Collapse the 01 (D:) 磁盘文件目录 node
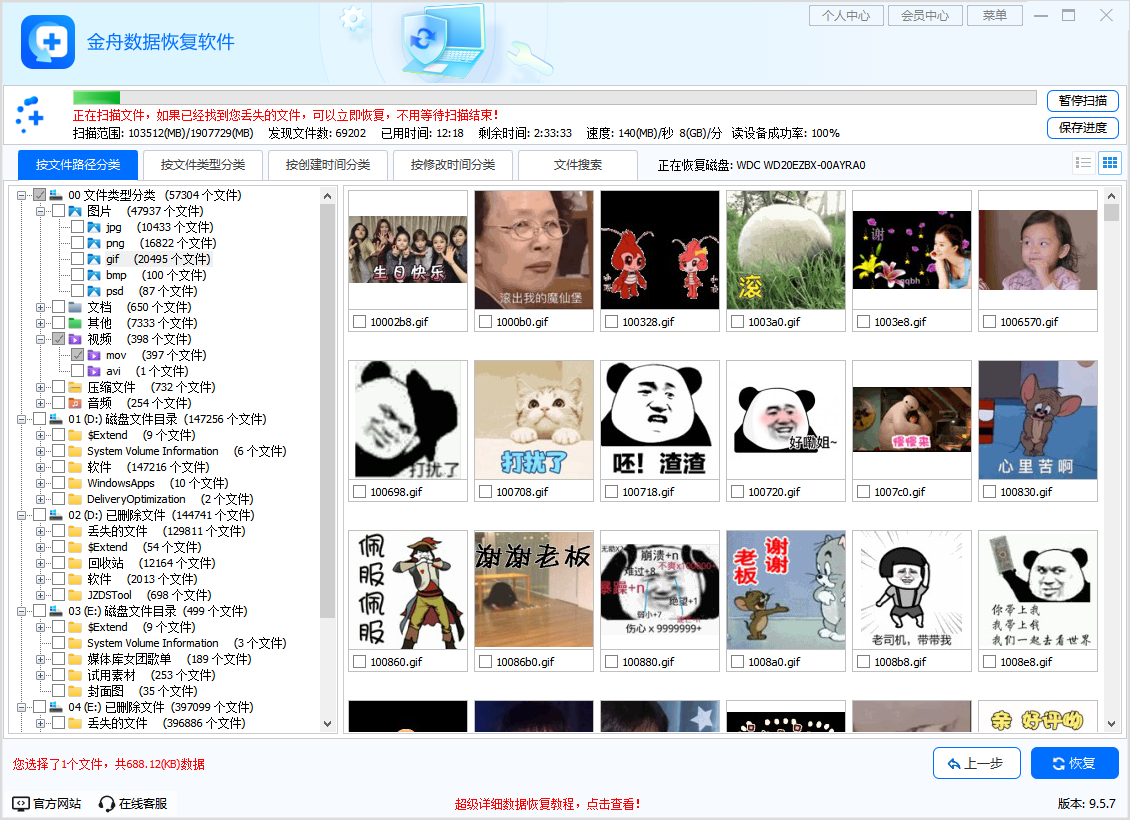Viewport: 1130px width, 820px height. (x=22, y=419)
